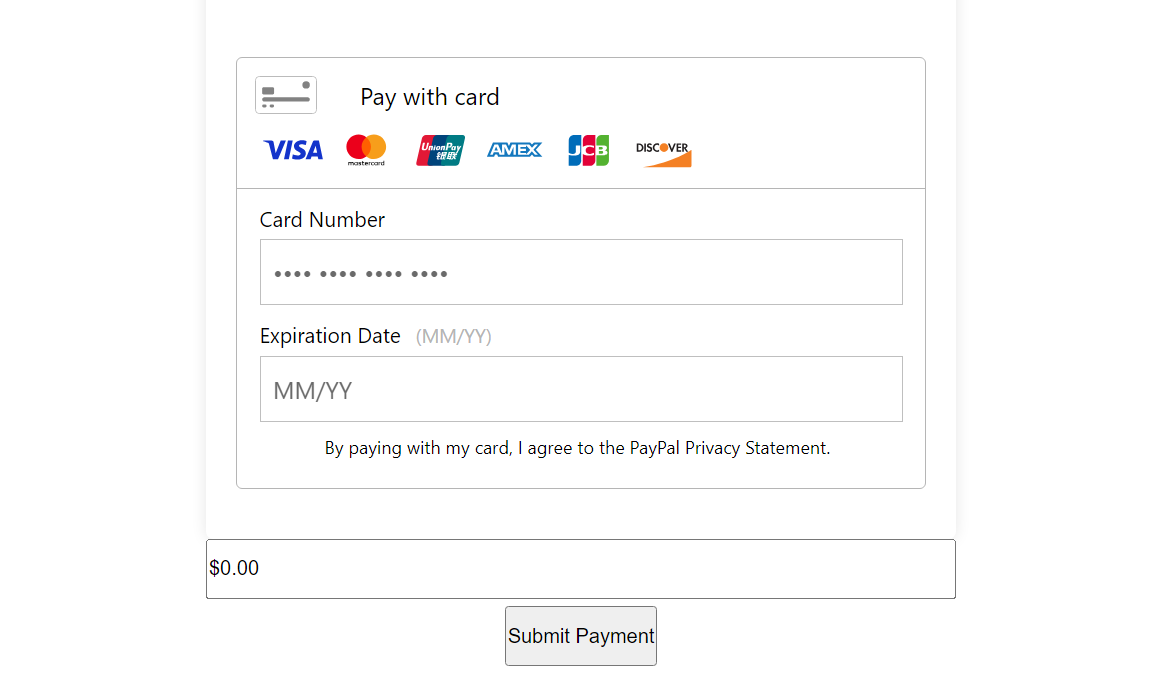The height and width of the screenshot is (686, 1169).
Task: Click the Pay with card heading
Action: tap(429, 97)
